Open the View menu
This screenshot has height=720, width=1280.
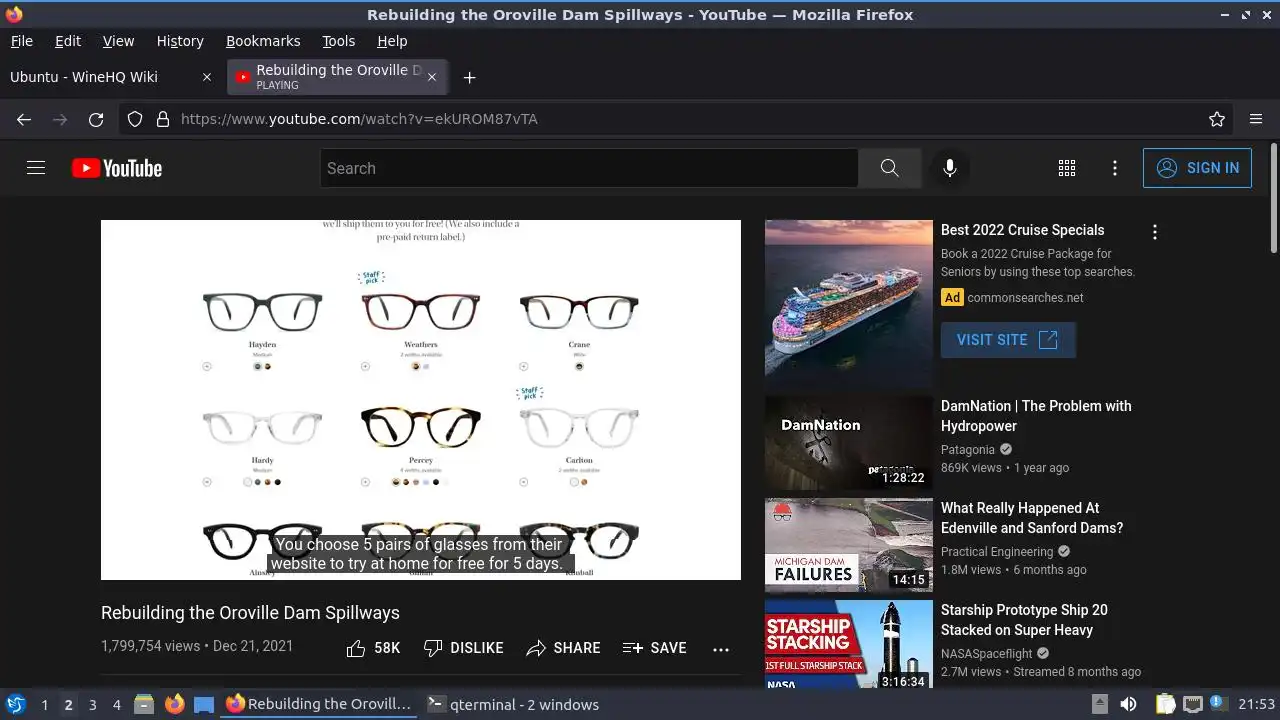click(x=118, y=41)
